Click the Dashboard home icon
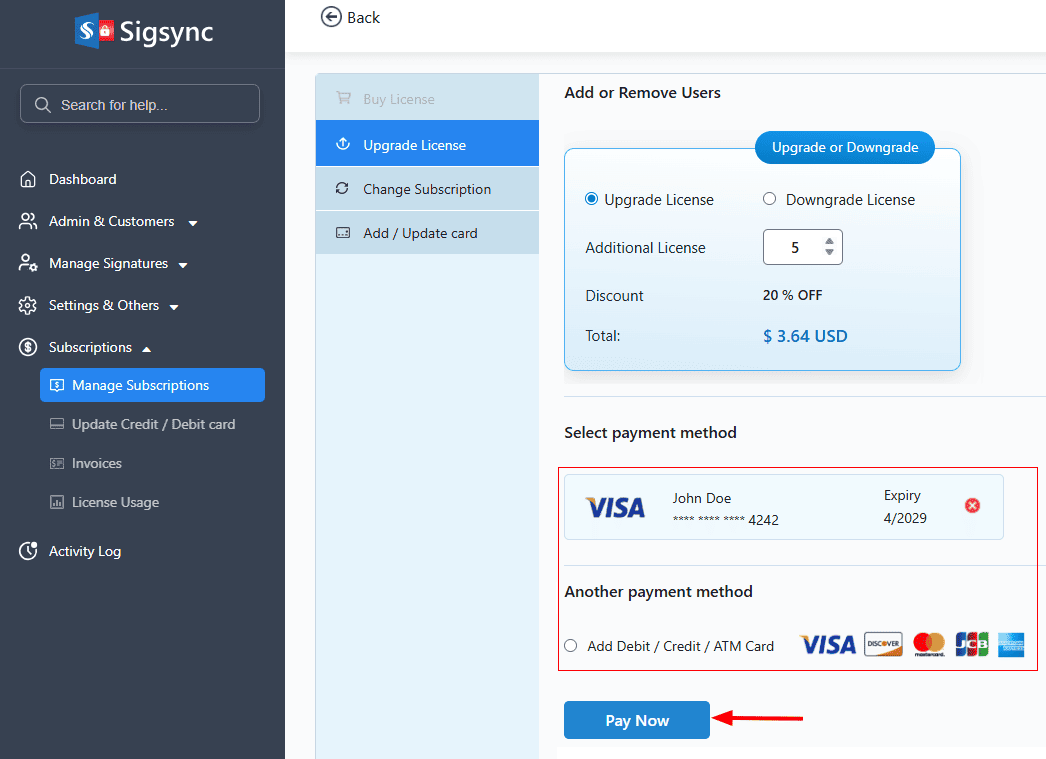The image size is (1046, 759). [x=29, y=180]
